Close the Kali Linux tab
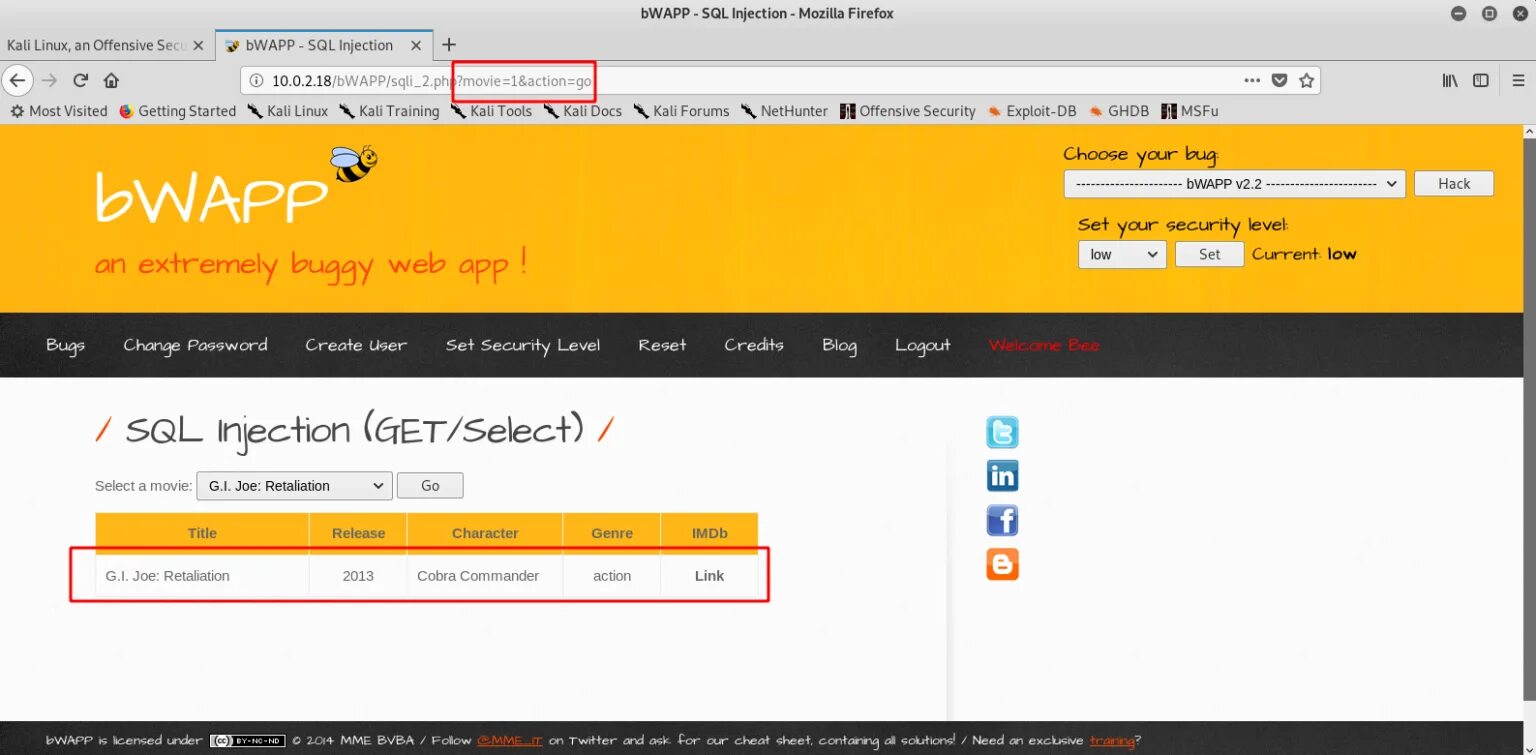Viewport: 1536px width, 755px height. coord(198,45)
